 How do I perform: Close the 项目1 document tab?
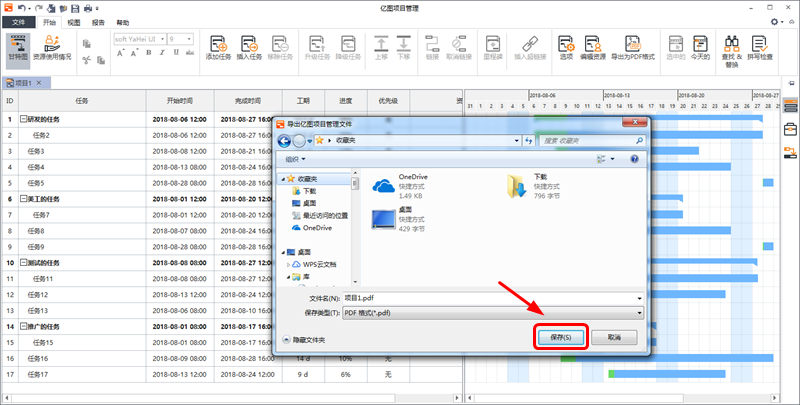point(39,83)
